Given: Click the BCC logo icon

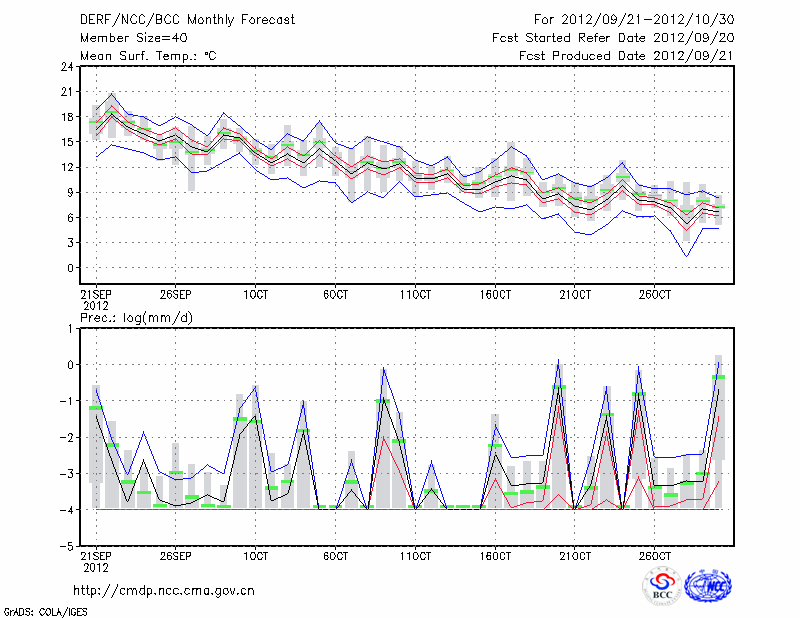Looking at the screenshot, I should point(661,587).
